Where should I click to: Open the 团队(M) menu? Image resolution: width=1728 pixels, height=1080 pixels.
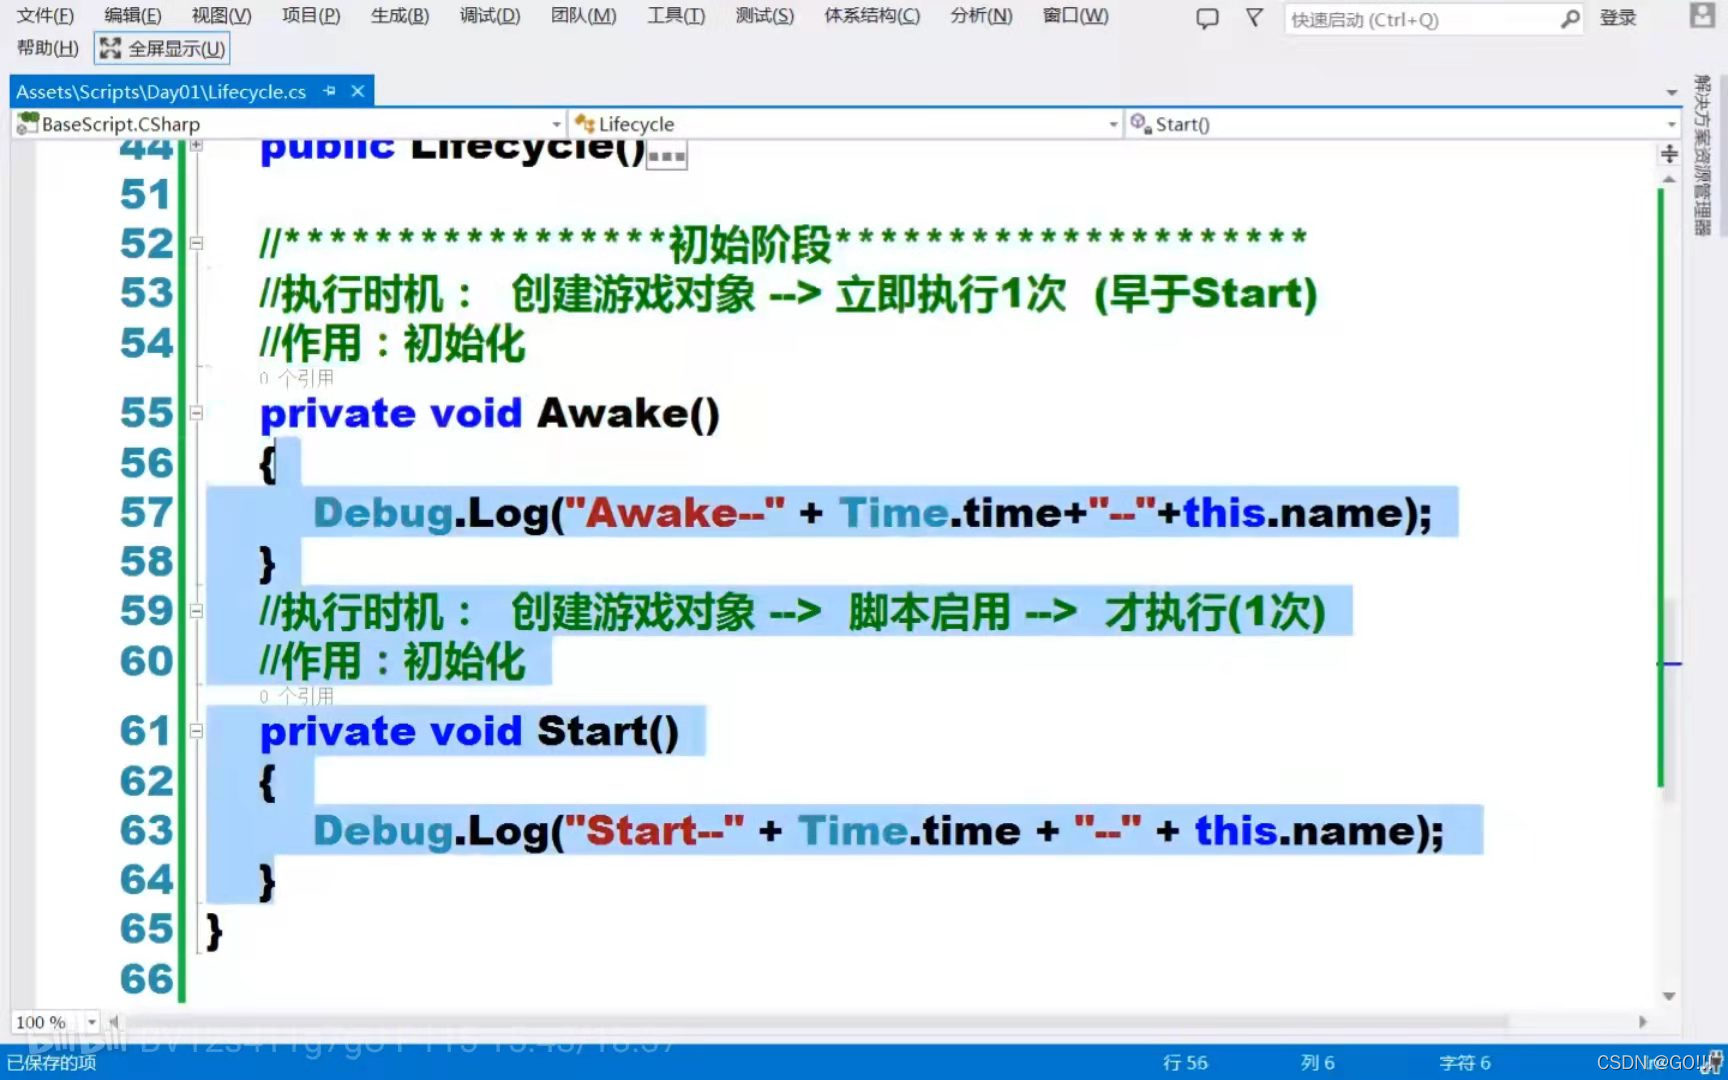click(583, 16)
